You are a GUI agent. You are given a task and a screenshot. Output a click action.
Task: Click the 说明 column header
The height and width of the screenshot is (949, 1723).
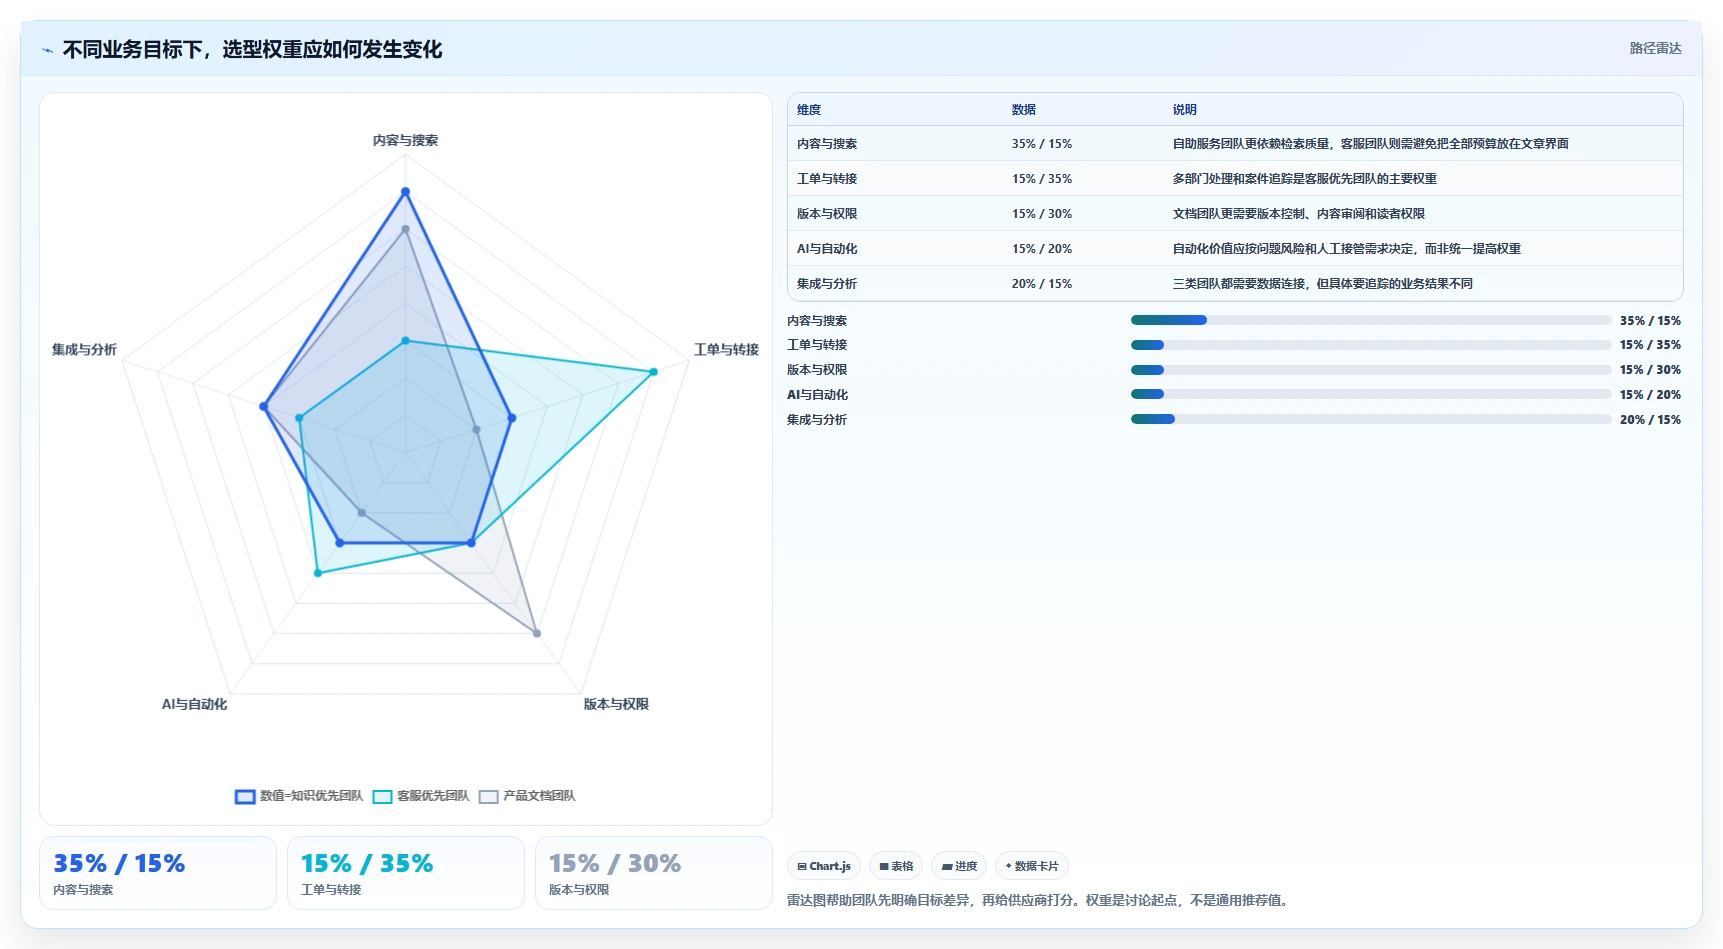1185,110
